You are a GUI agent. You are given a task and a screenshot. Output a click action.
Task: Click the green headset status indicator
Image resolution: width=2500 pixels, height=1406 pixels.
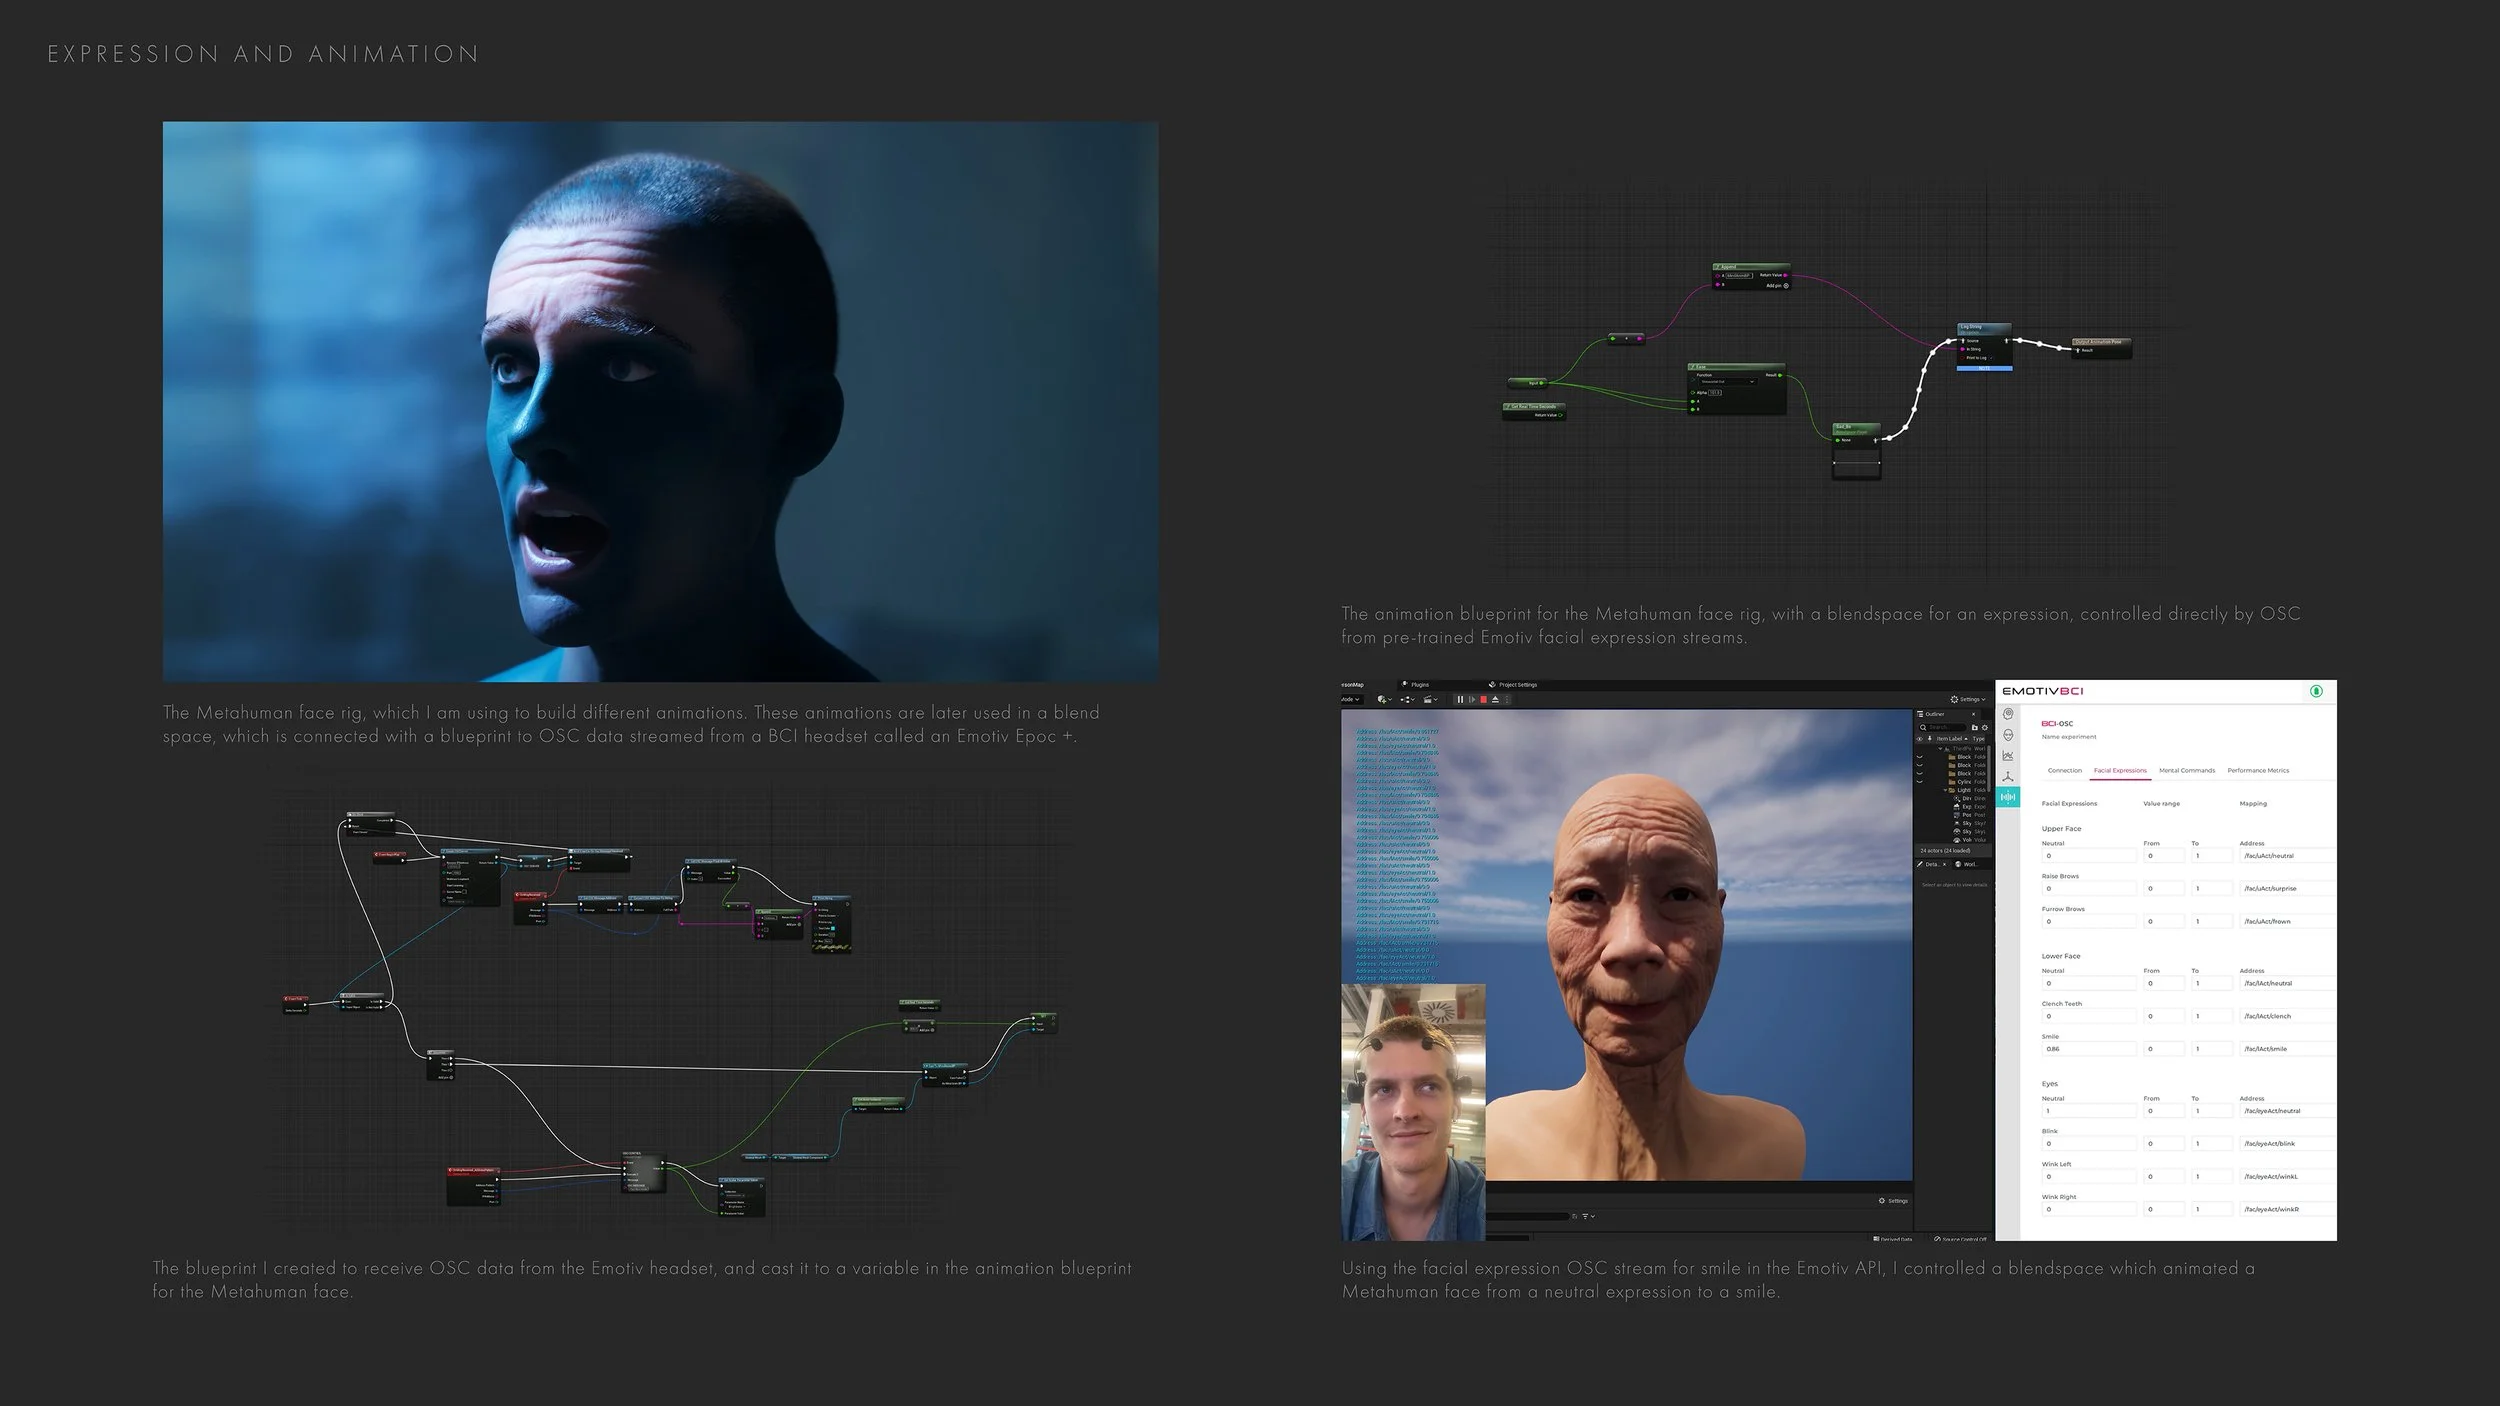tap(2316, 691)
